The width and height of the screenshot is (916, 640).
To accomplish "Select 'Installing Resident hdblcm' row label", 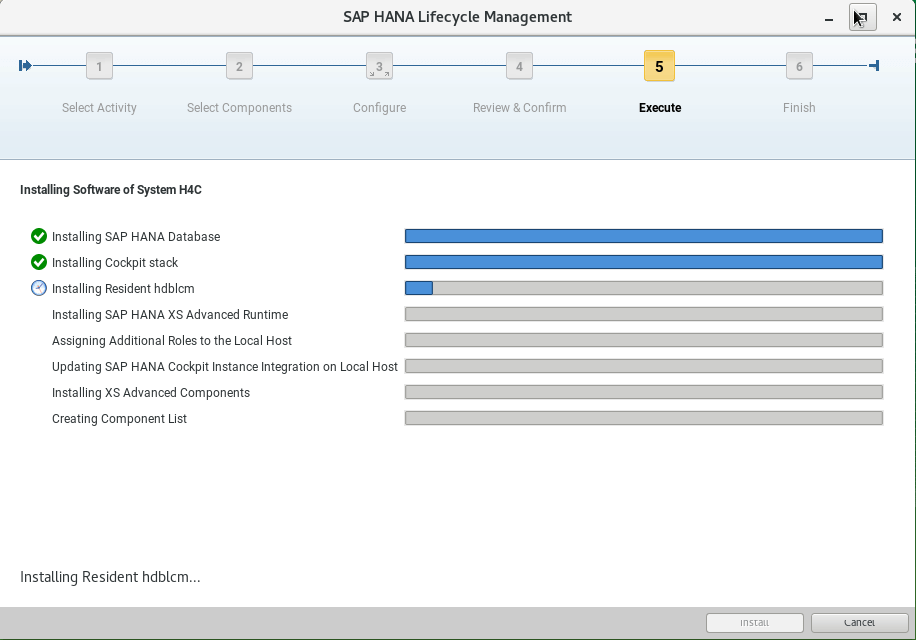I will 123,288.
